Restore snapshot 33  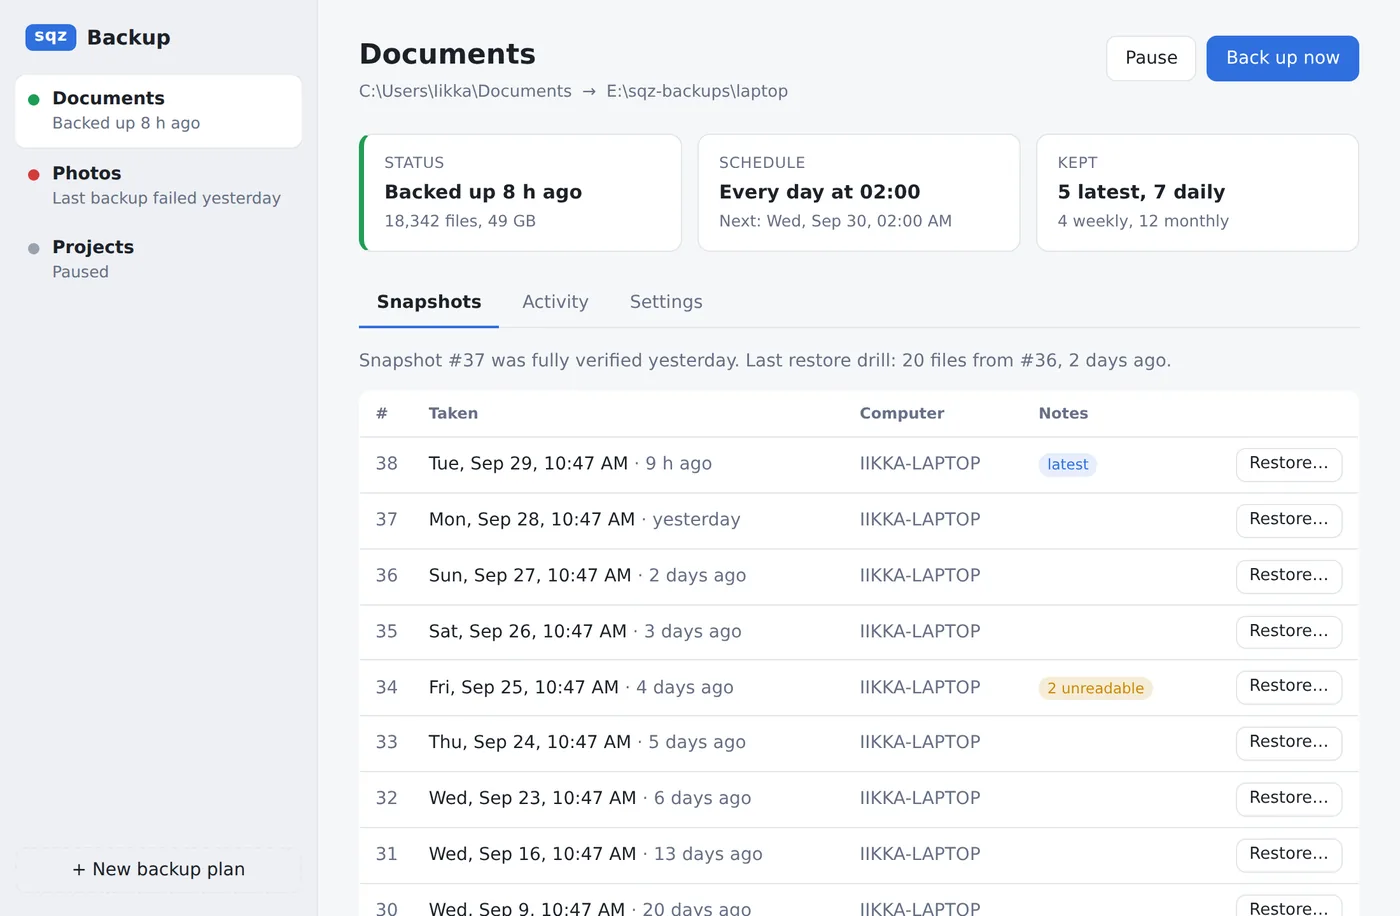coord(1289,743)
